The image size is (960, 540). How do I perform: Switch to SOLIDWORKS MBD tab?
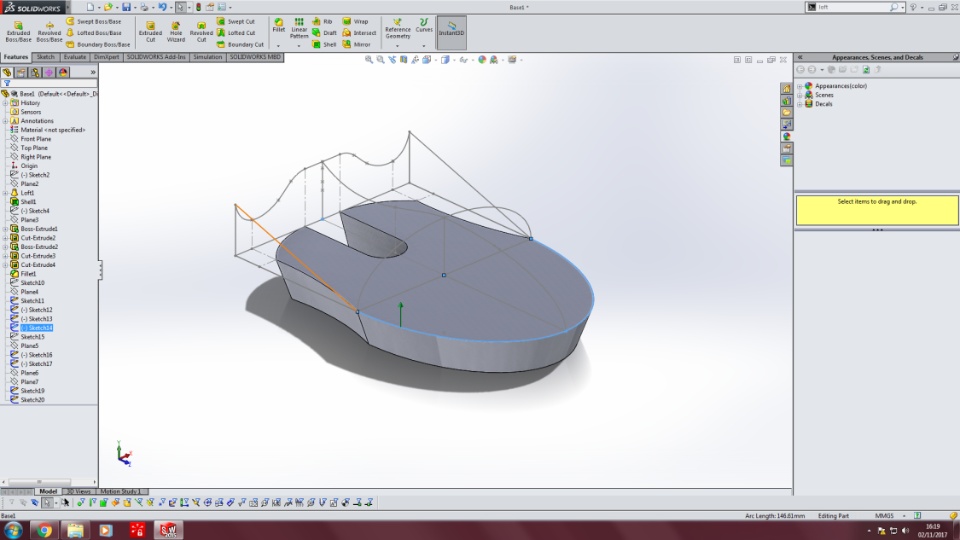pyautogui.click(x=255, y=57)
